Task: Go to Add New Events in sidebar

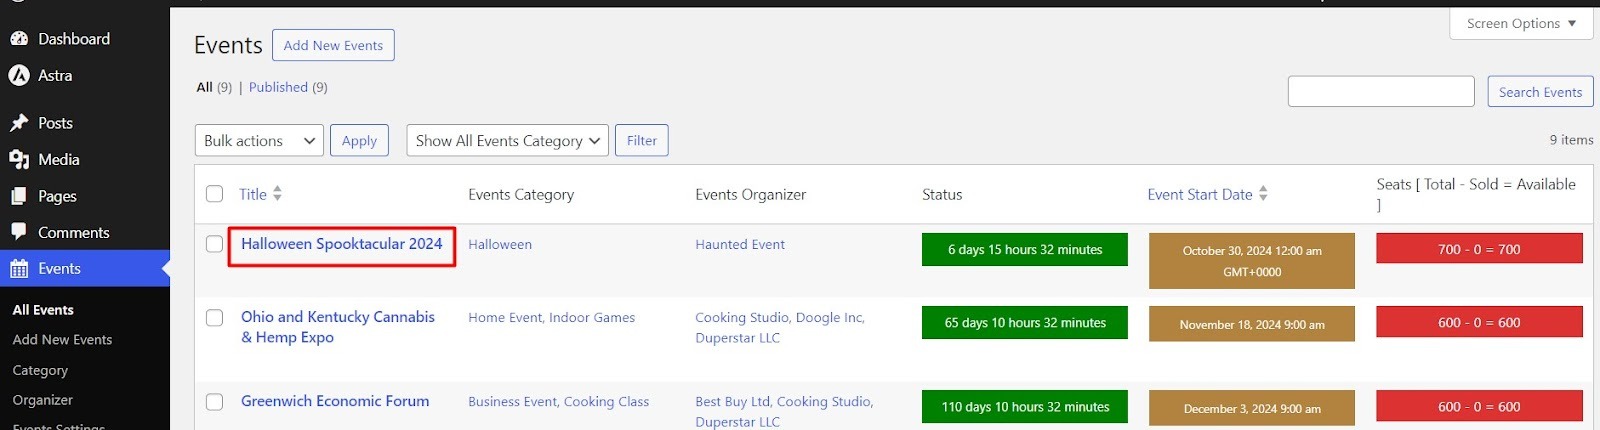Action: coord(62,340)
